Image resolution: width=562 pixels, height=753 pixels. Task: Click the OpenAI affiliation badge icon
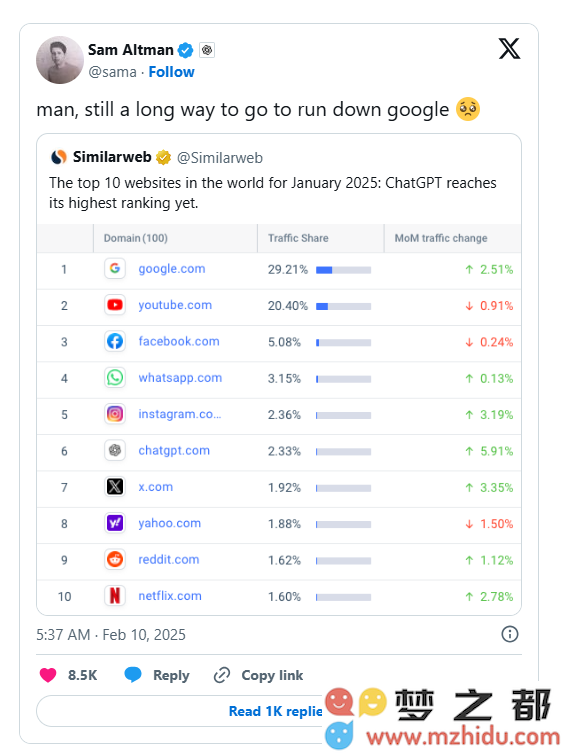tap(207, 50)
